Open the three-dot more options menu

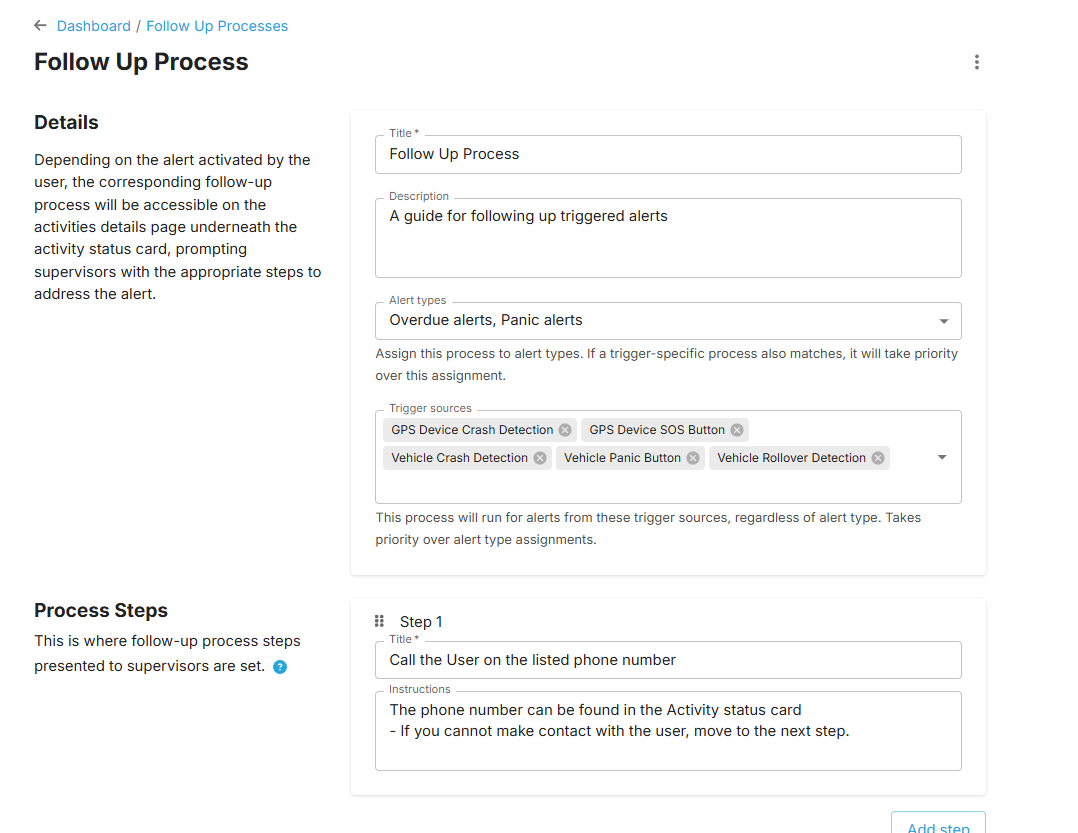[976, 62]
